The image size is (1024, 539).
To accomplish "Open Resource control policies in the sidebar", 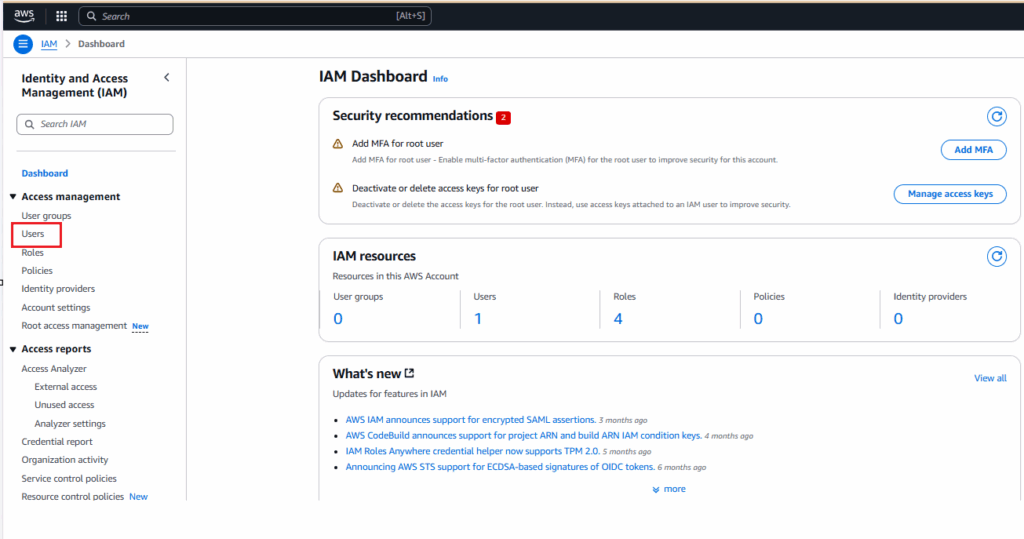I will 72,497.
